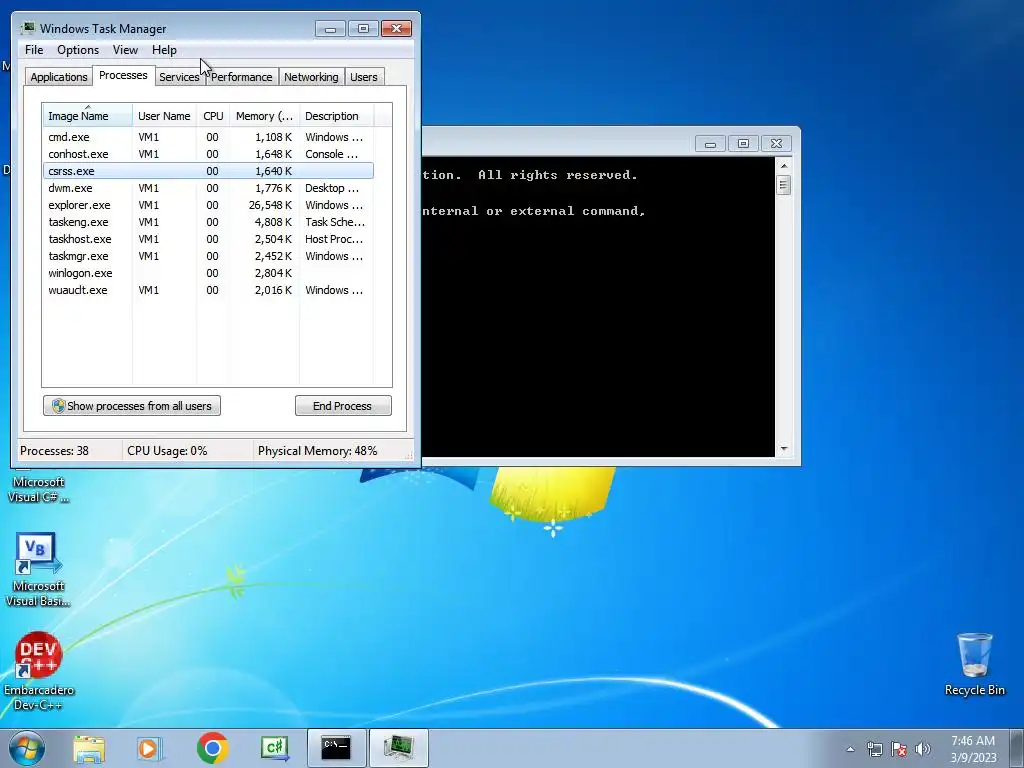Open the volume speaker tray icon
Viewport: 1024px width, 768px height.
(923, 749)
